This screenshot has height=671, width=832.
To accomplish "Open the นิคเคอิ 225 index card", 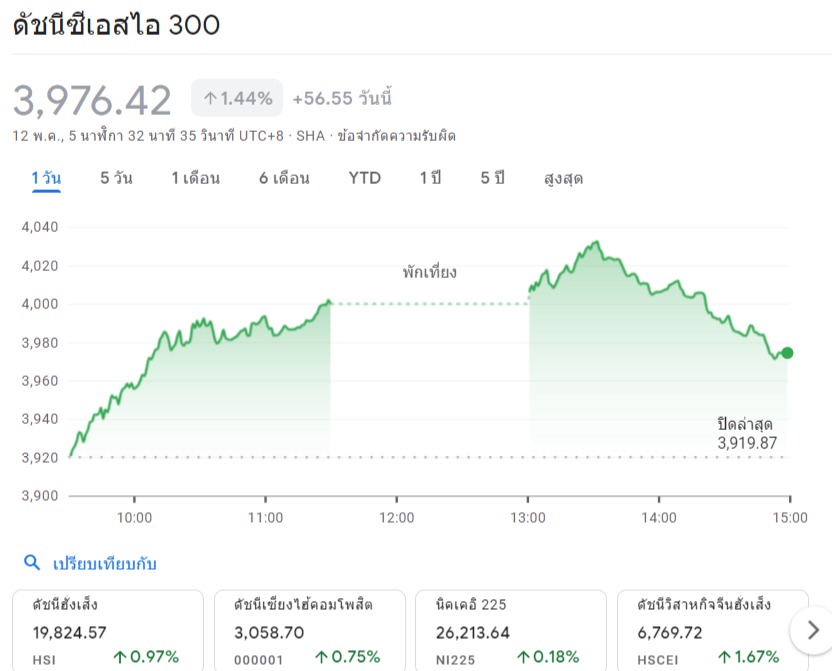I will (510, 630).
